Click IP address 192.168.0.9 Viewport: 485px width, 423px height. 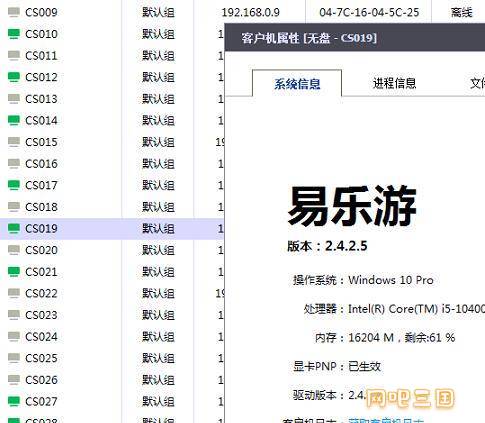(x=251, y=13)
